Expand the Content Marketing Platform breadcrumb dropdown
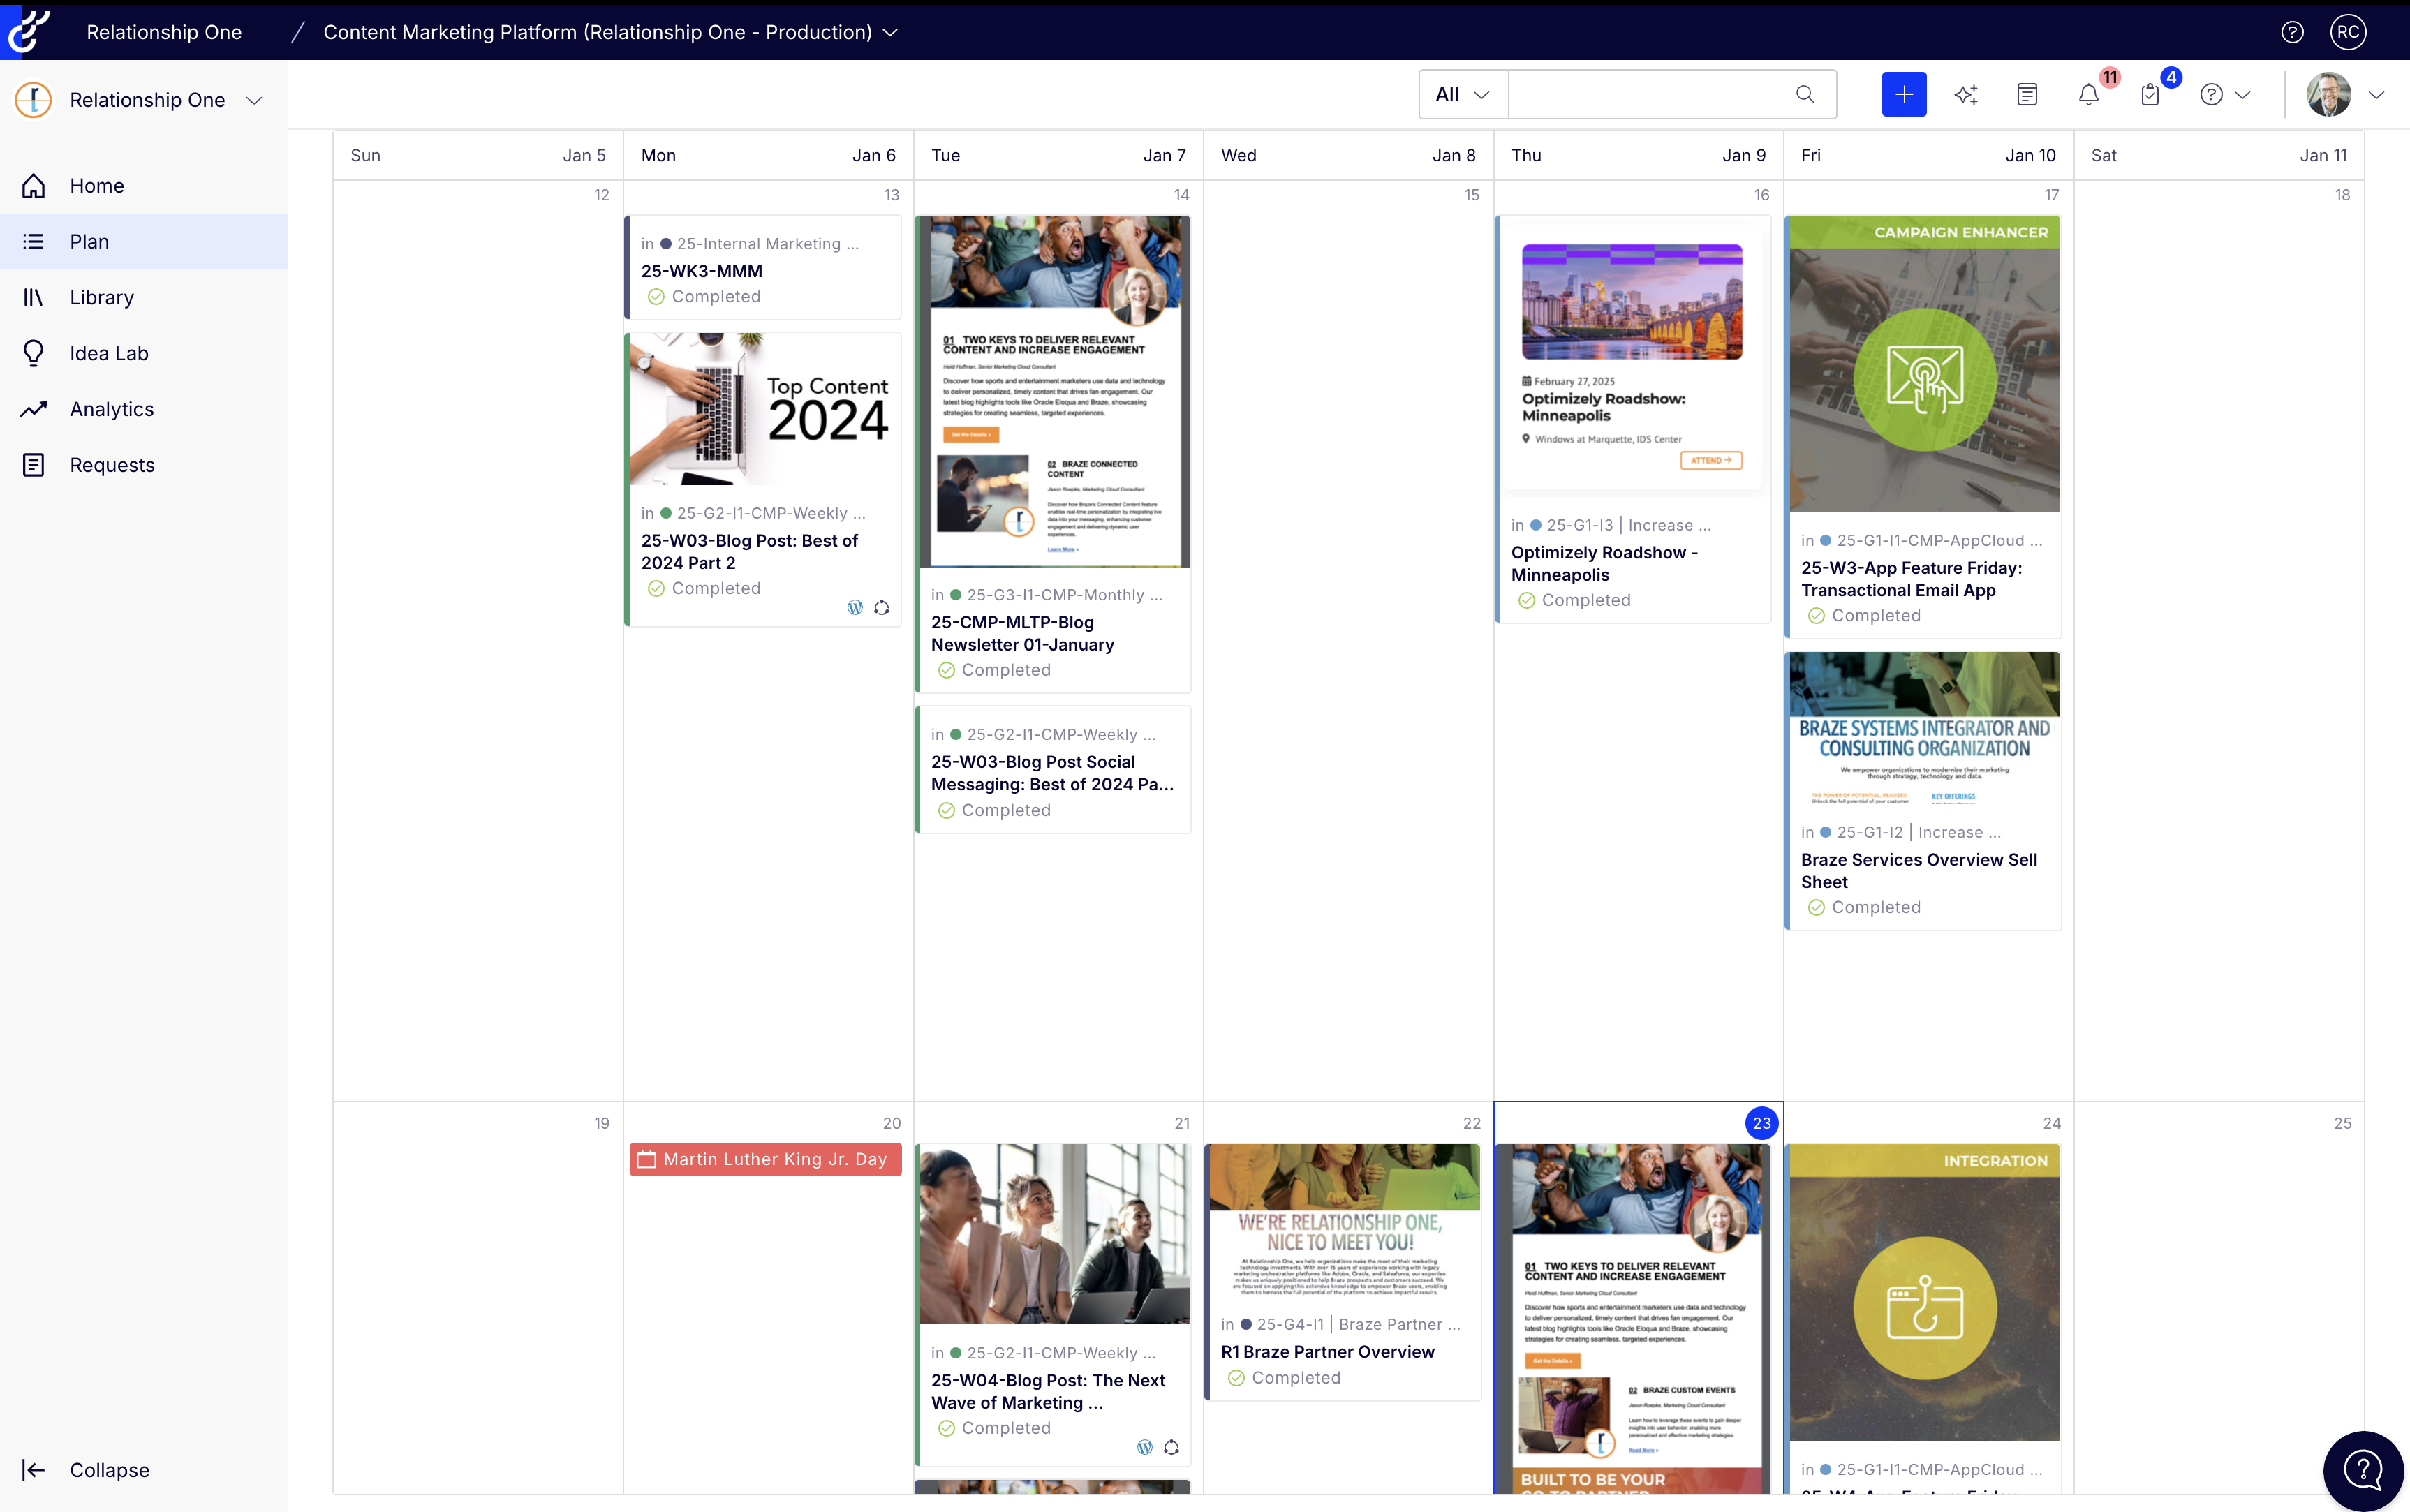This screenshot has width=2410, height=1512. pos(890,32)
